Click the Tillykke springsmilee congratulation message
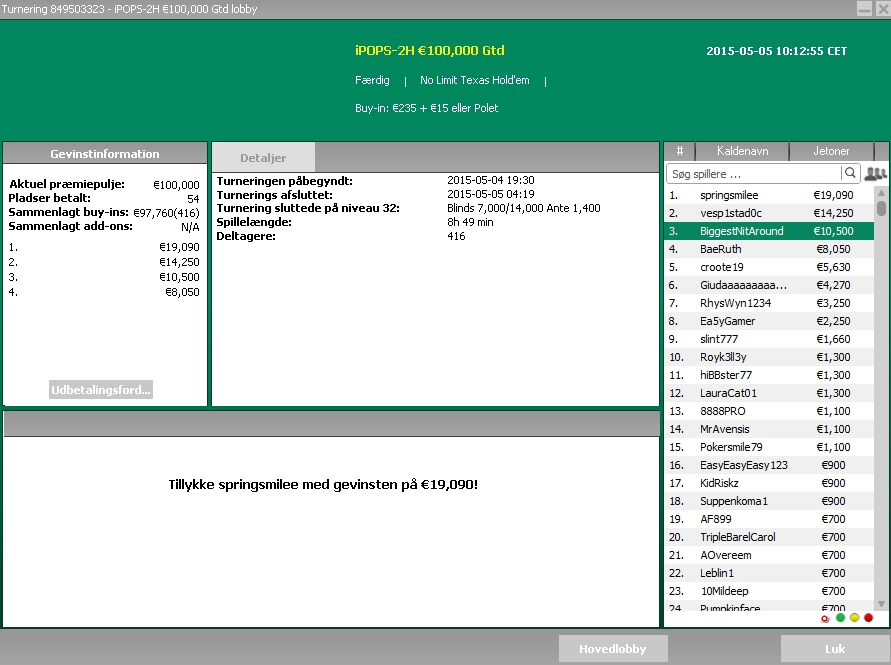 tap(323, 485)
